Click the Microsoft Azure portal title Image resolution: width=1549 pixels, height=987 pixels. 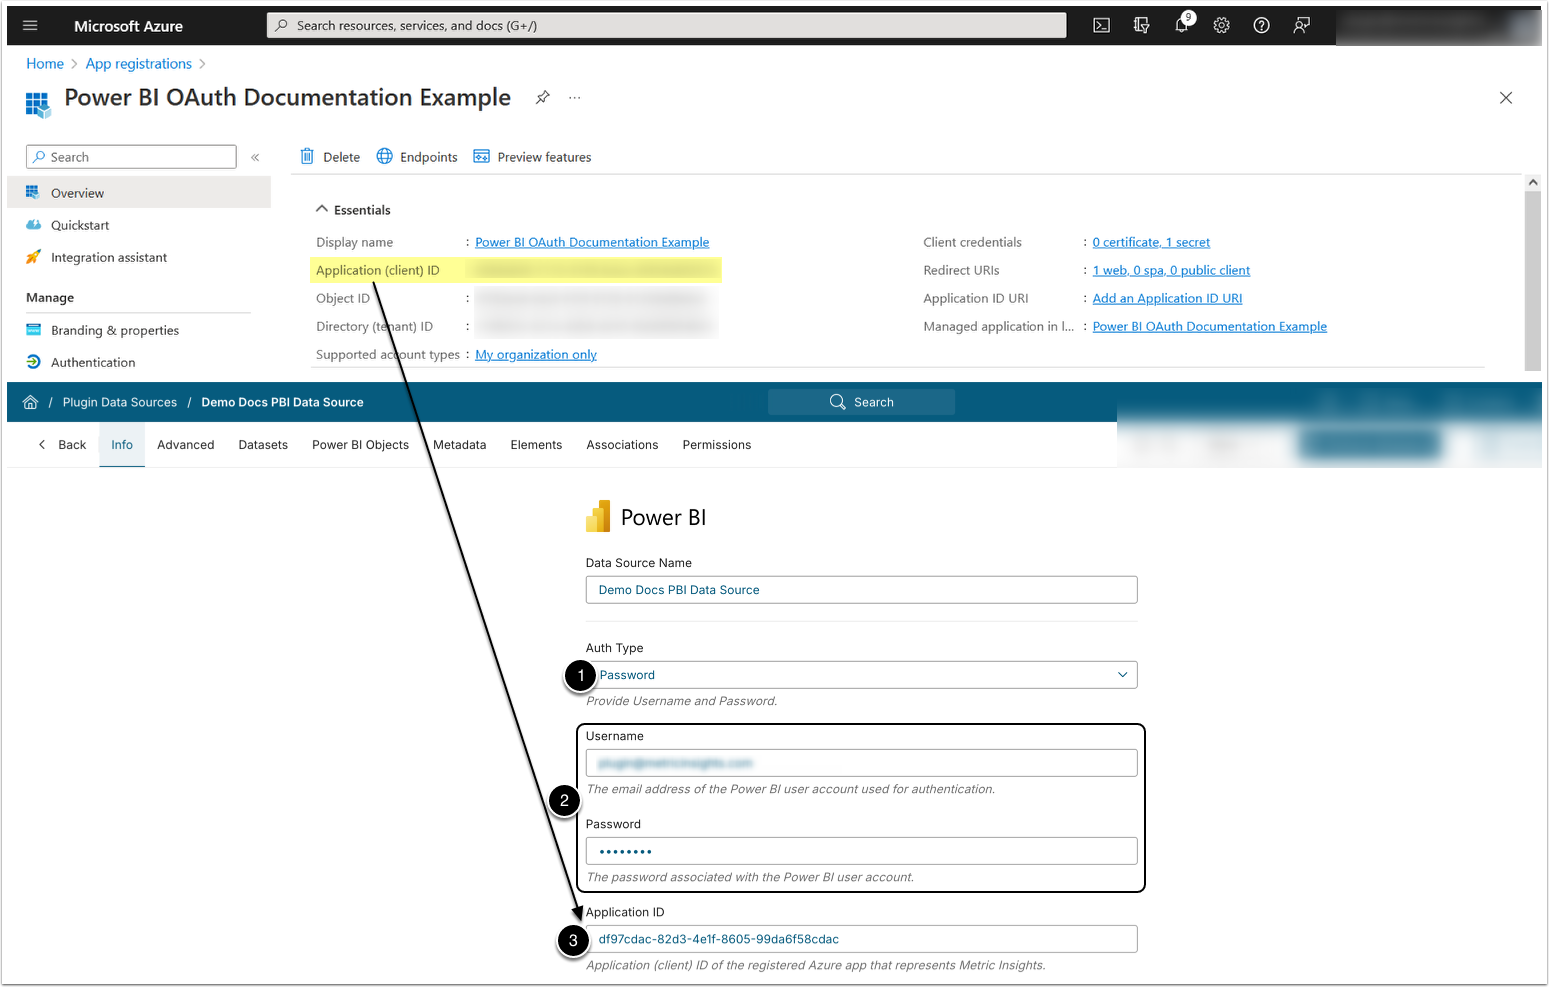click(128, 26)
